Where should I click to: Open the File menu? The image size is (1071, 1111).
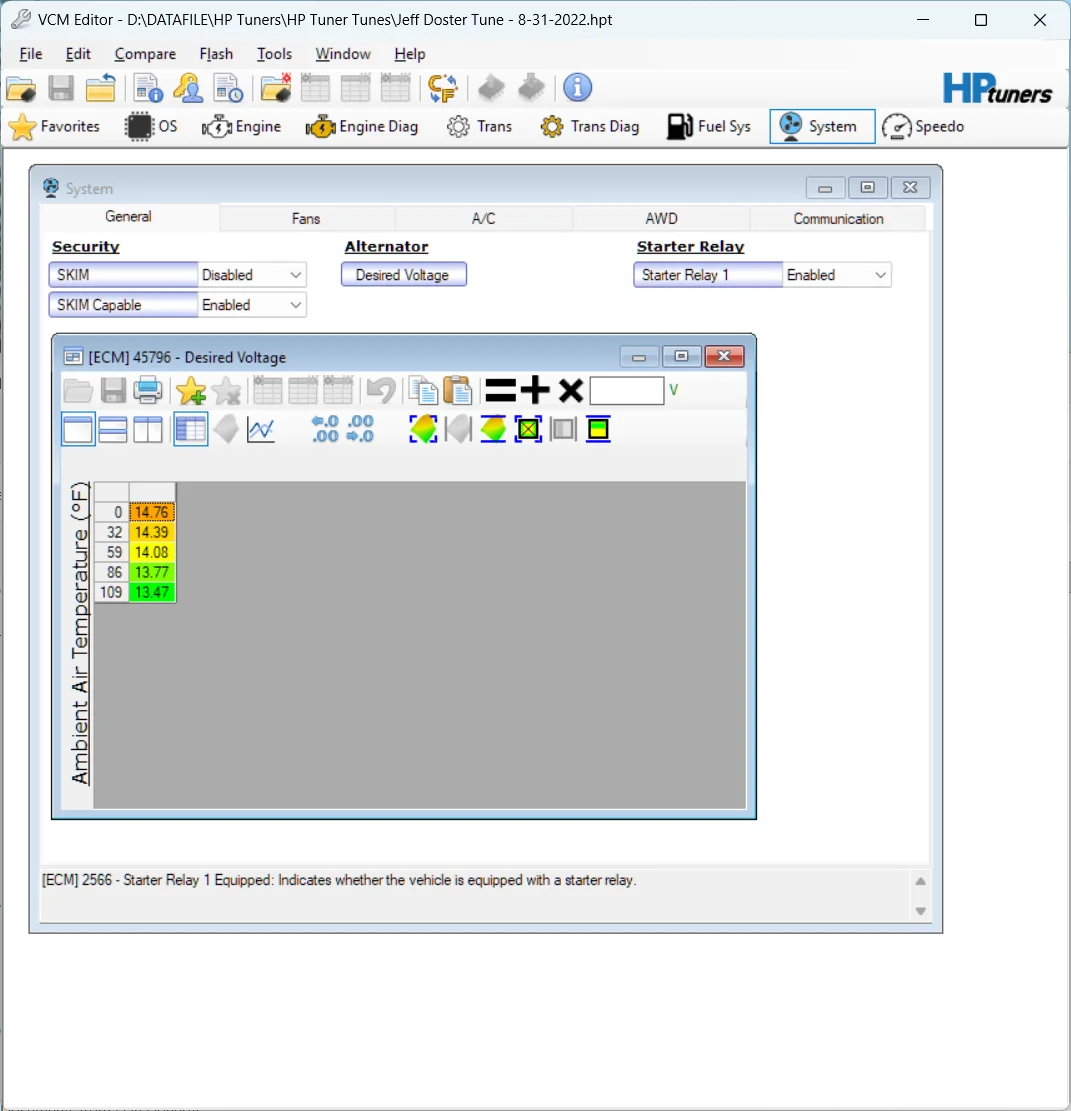coord(30,54)
